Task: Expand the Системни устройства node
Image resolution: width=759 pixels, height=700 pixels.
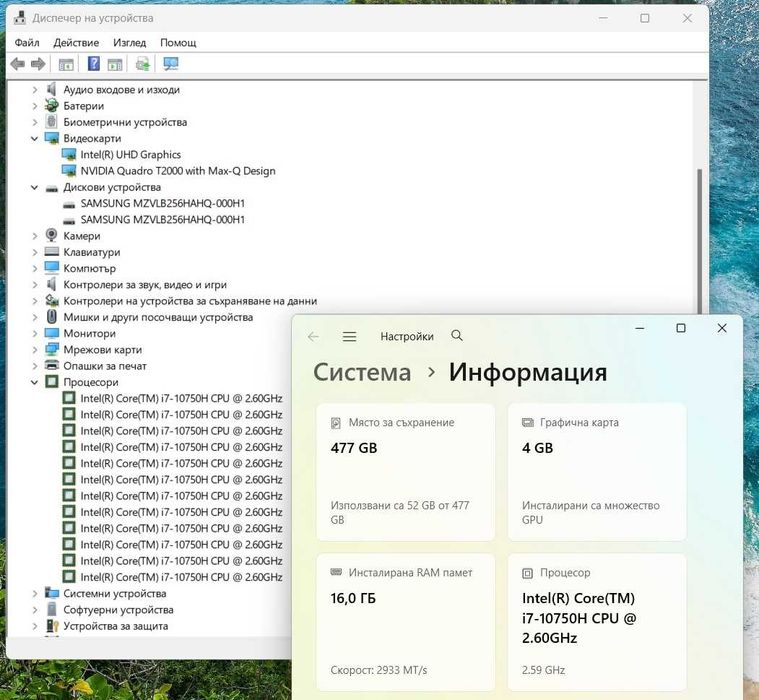Action: [34, 593]
